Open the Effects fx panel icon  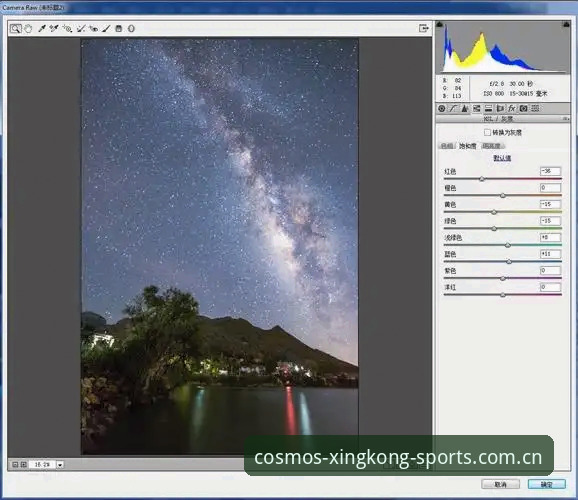point(512,108)
